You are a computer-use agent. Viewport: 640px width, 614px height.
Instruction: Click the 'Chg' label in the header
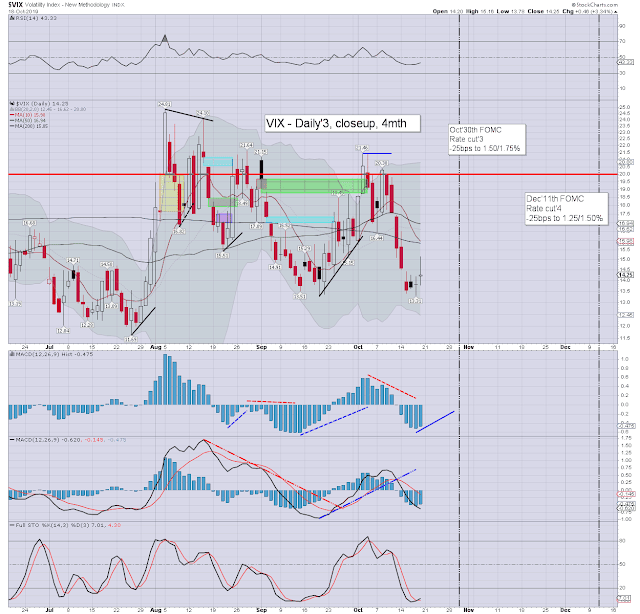click(x=568, y=11)
